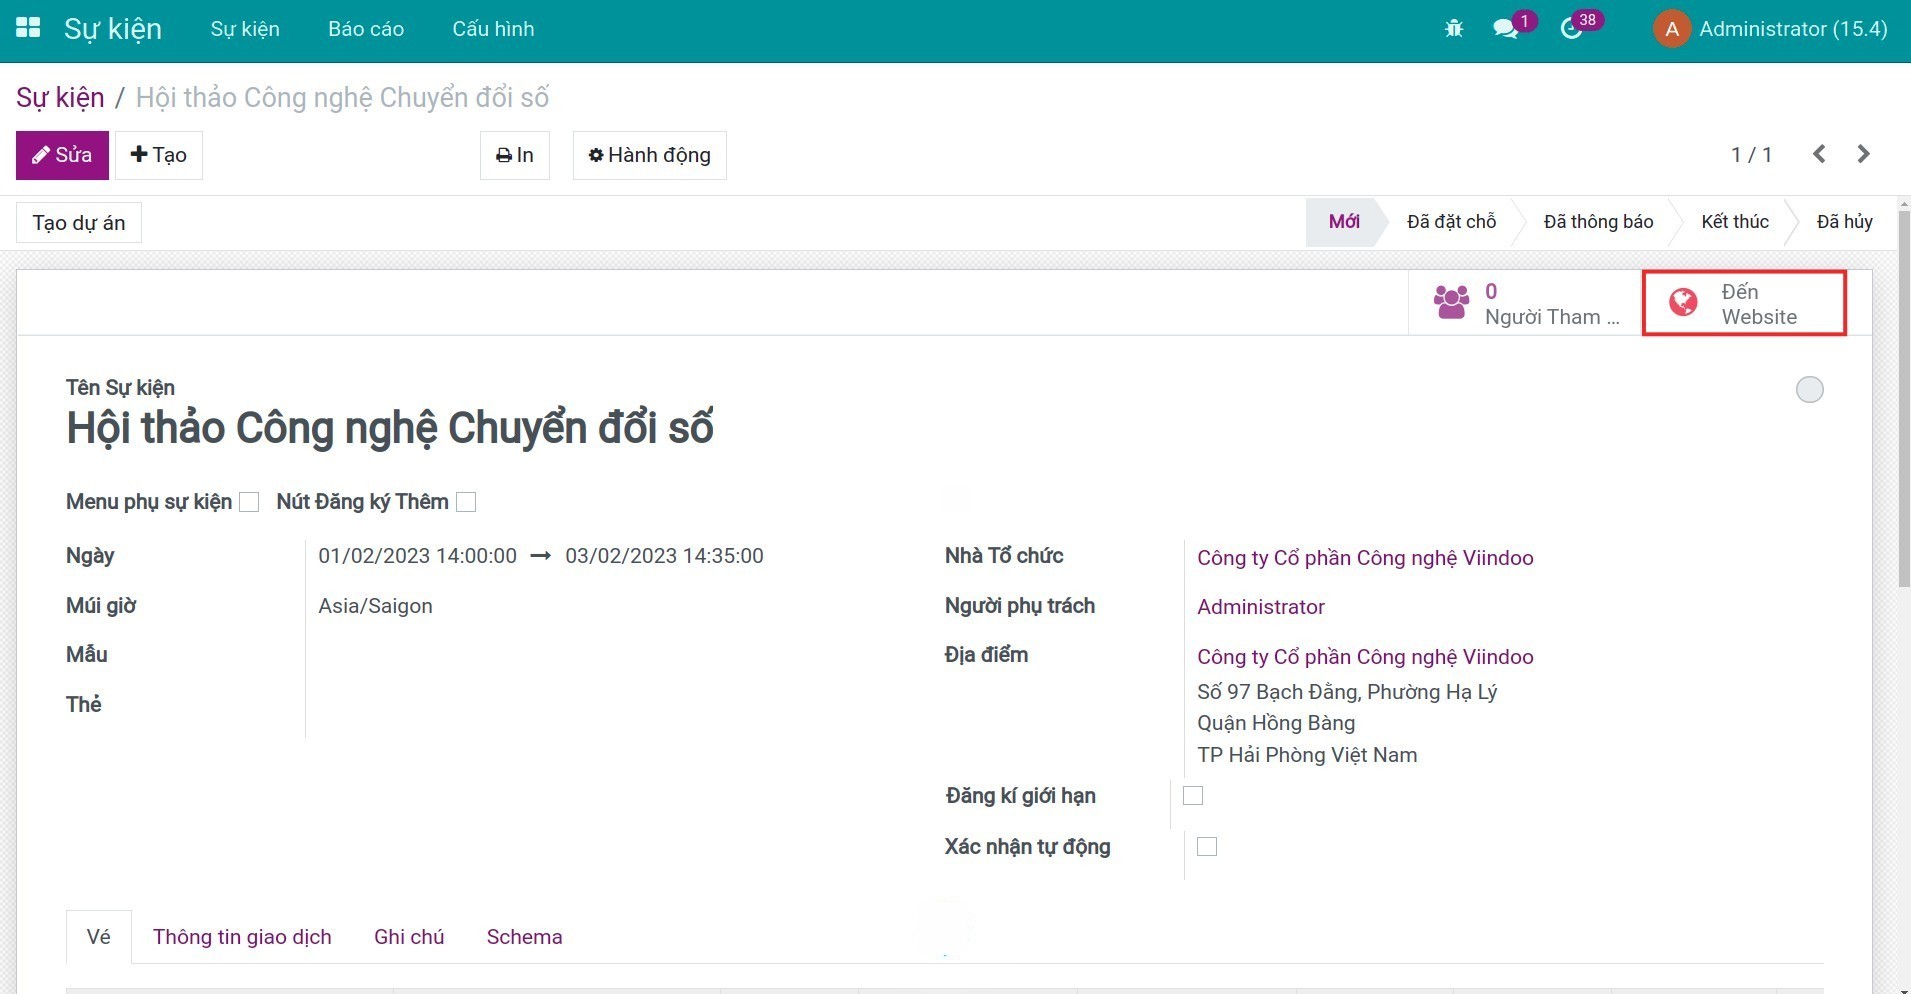The width and height of the screenshot is (1911, 994).
Task: Click the Đến Website globe icon
Action: (x=1682, y=302)
